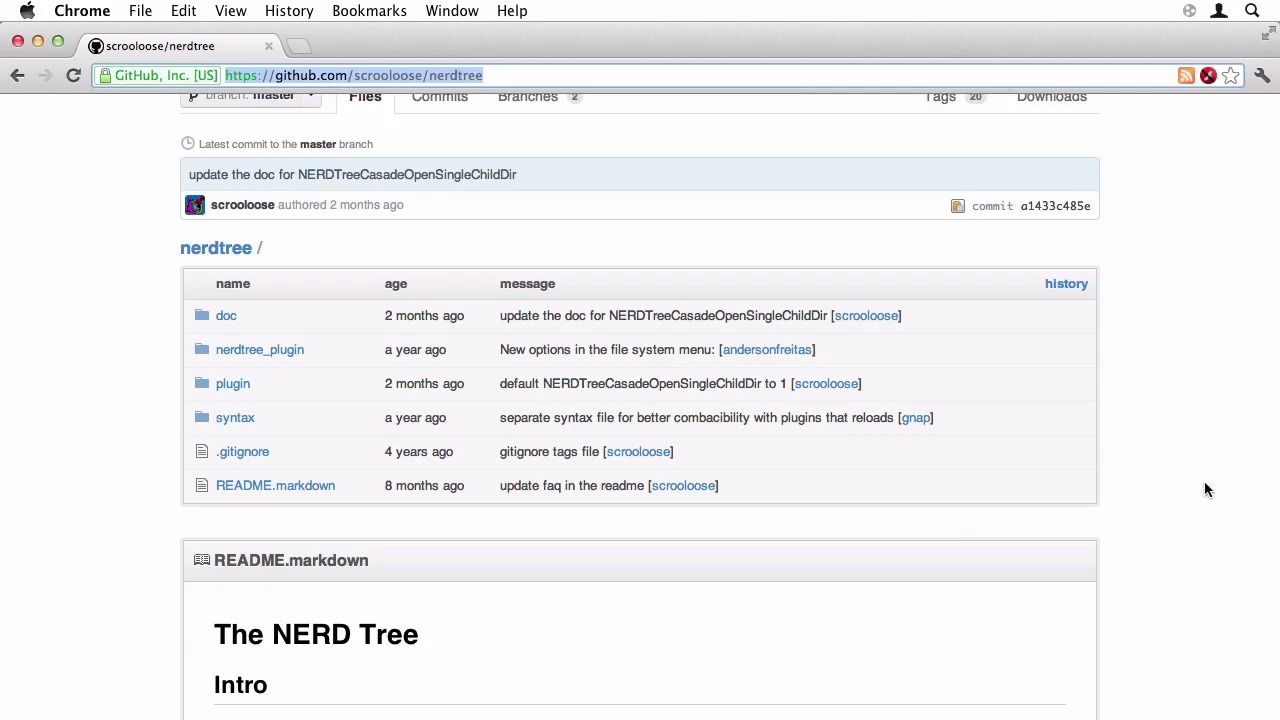Screen dimensions: 1280x720
Task: Click the README.markdown file icon in the list
Action: coord(202,485)
